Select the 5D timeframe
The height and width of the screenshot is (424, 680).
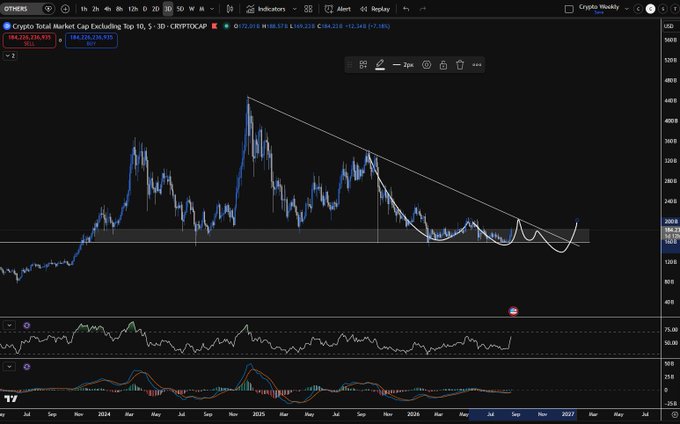pos(180,9)
